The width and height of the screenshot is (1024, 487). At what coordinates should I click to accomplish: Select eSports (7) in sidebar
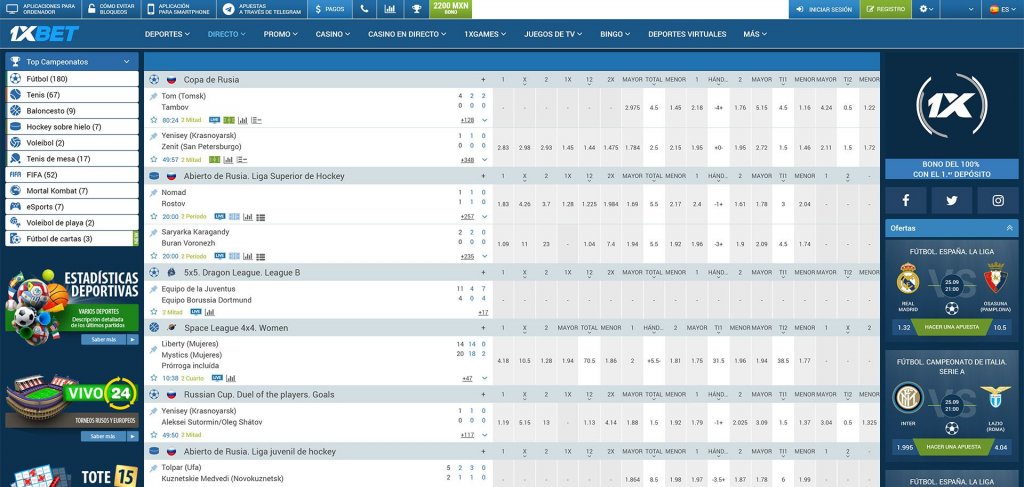[72, 207]
